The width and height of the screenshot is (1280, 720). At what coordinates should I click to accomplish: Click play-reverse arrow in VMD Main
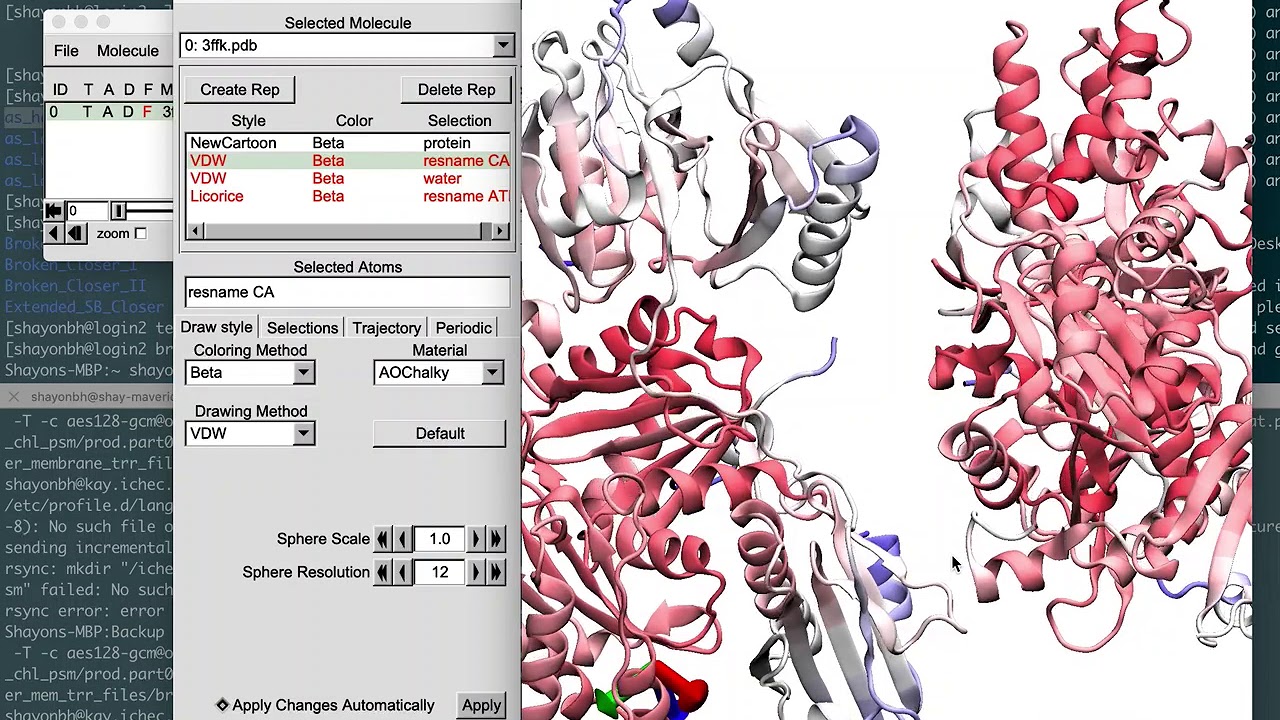coord(54,234)
